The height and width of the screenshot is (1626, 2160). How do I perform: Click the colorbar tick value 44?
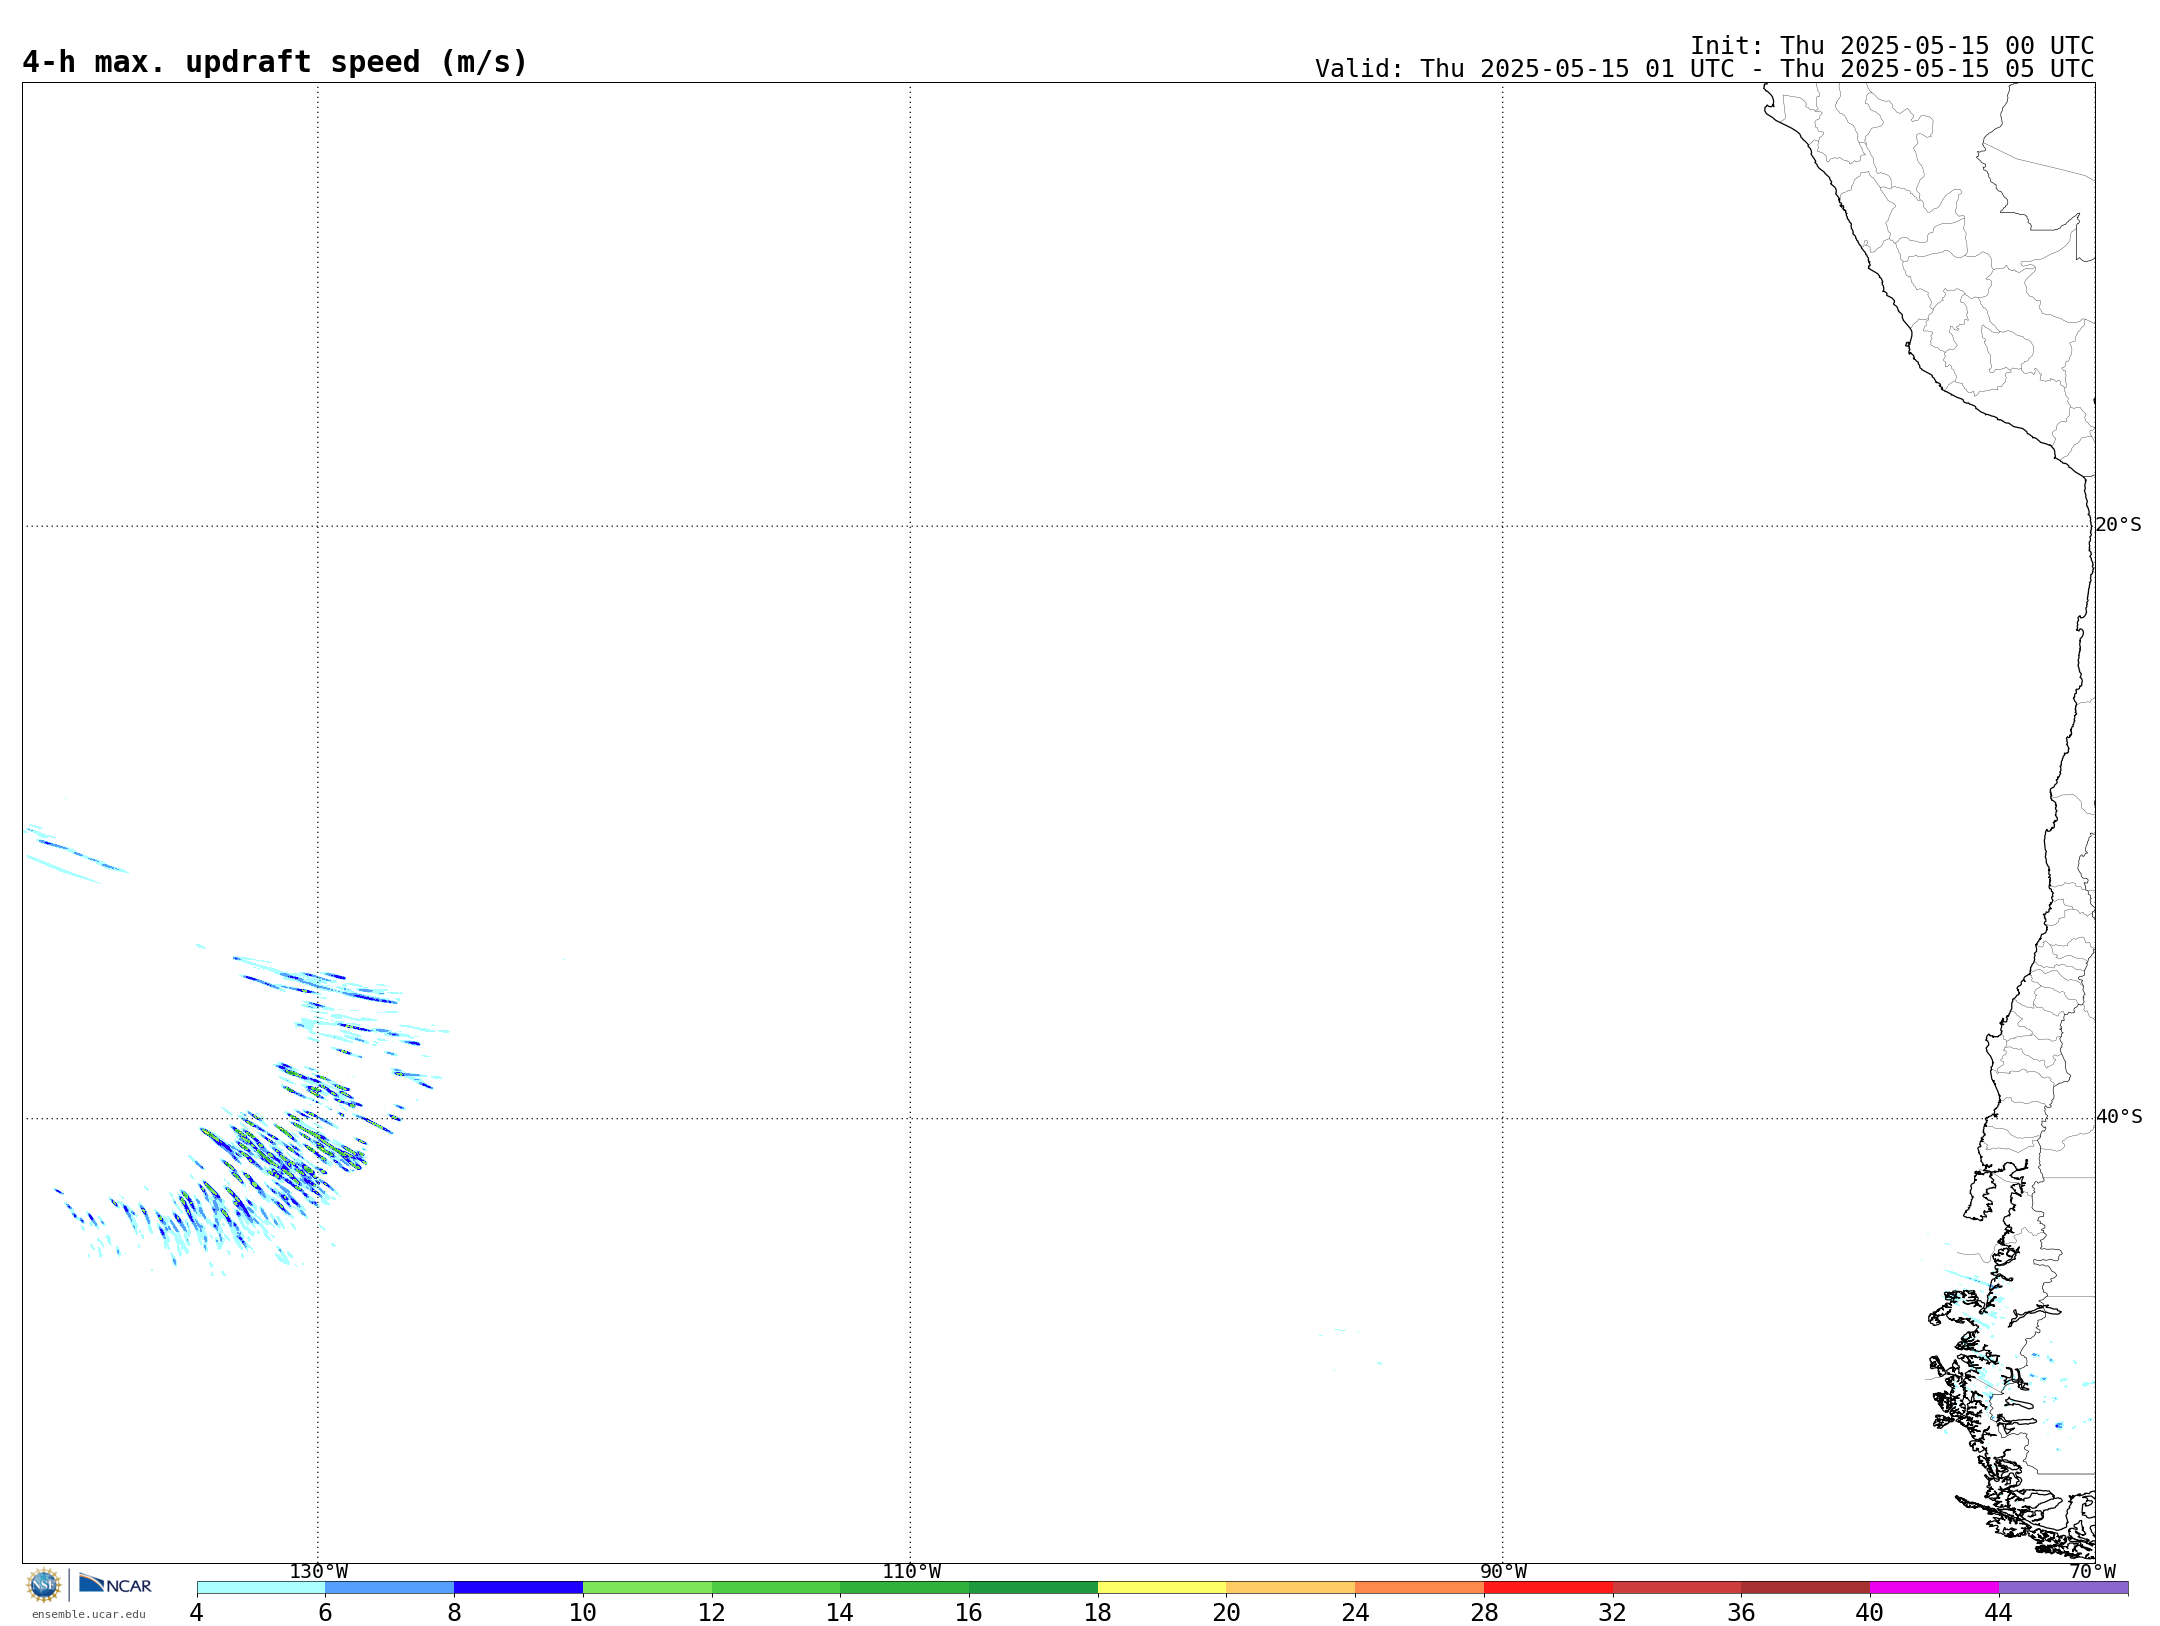[1998, 1613]
